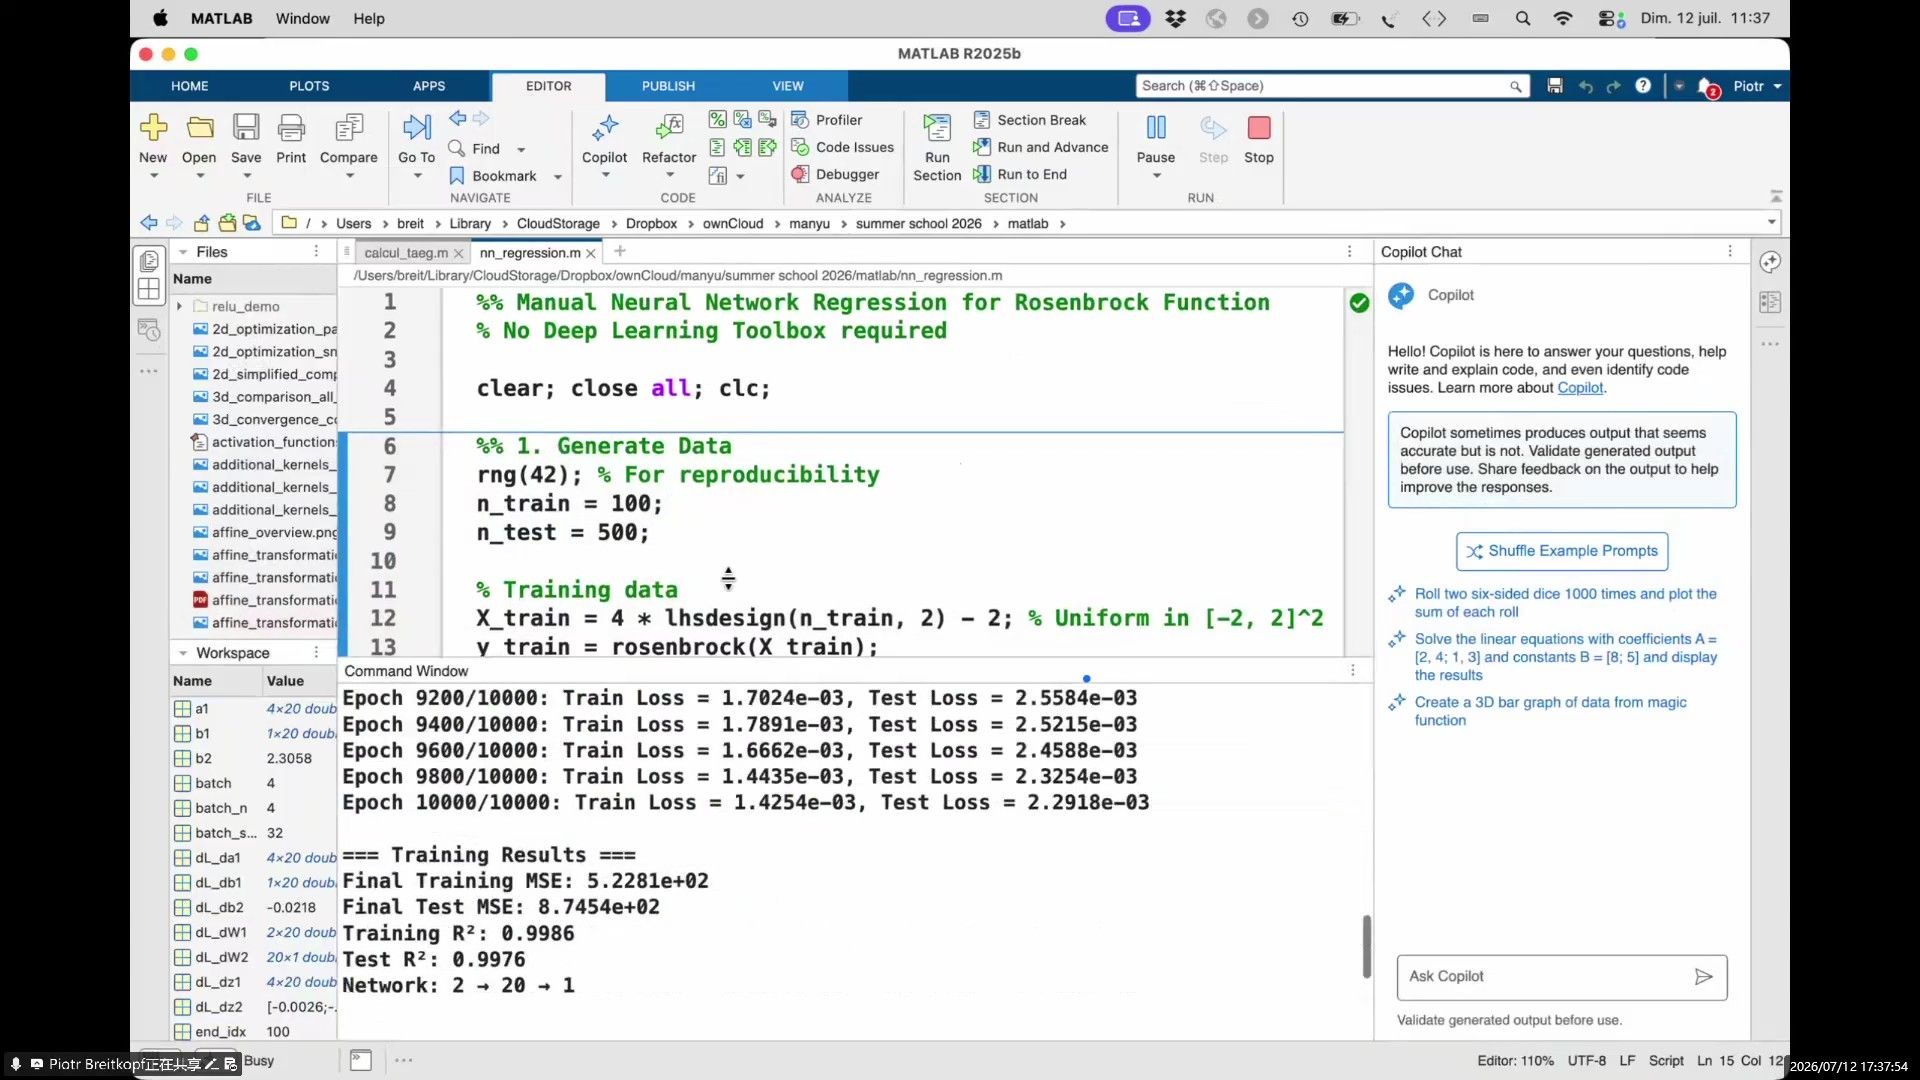
Task: Click Run to End
Action: [x=1020, y=174]
